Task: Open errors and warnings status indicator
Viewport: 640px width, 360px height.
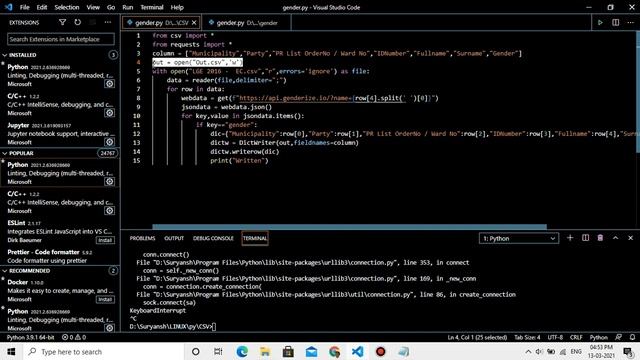Action: 74,338
